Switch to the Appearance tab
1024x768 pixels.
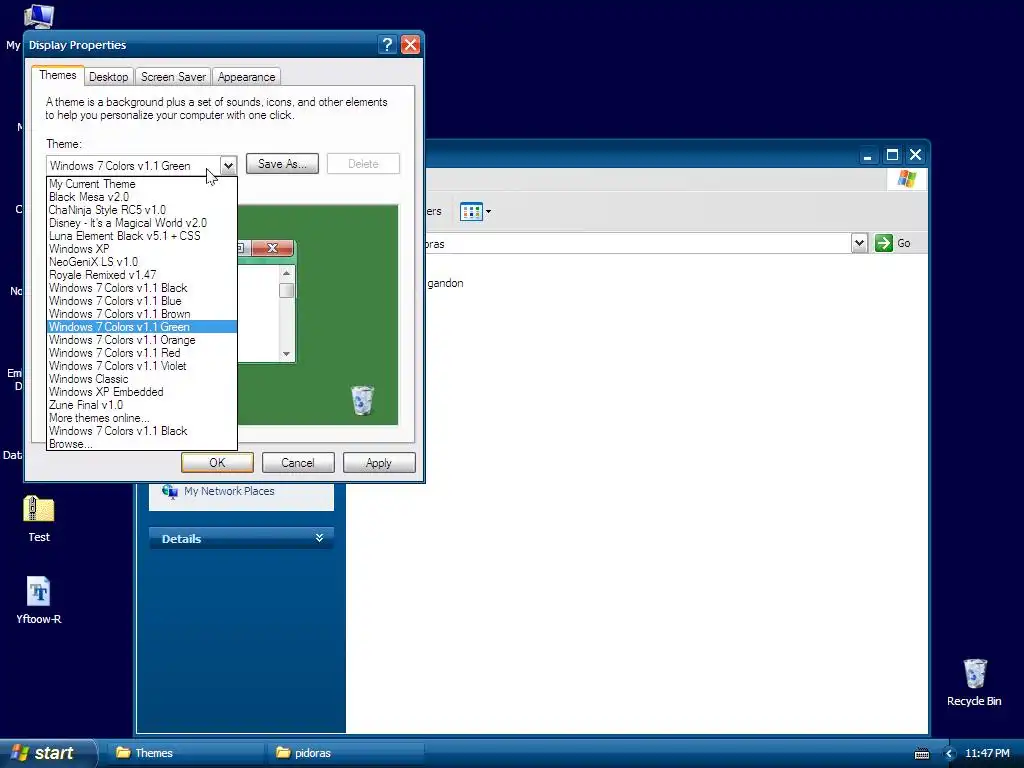pyautogui.click(x=246, y=76)
